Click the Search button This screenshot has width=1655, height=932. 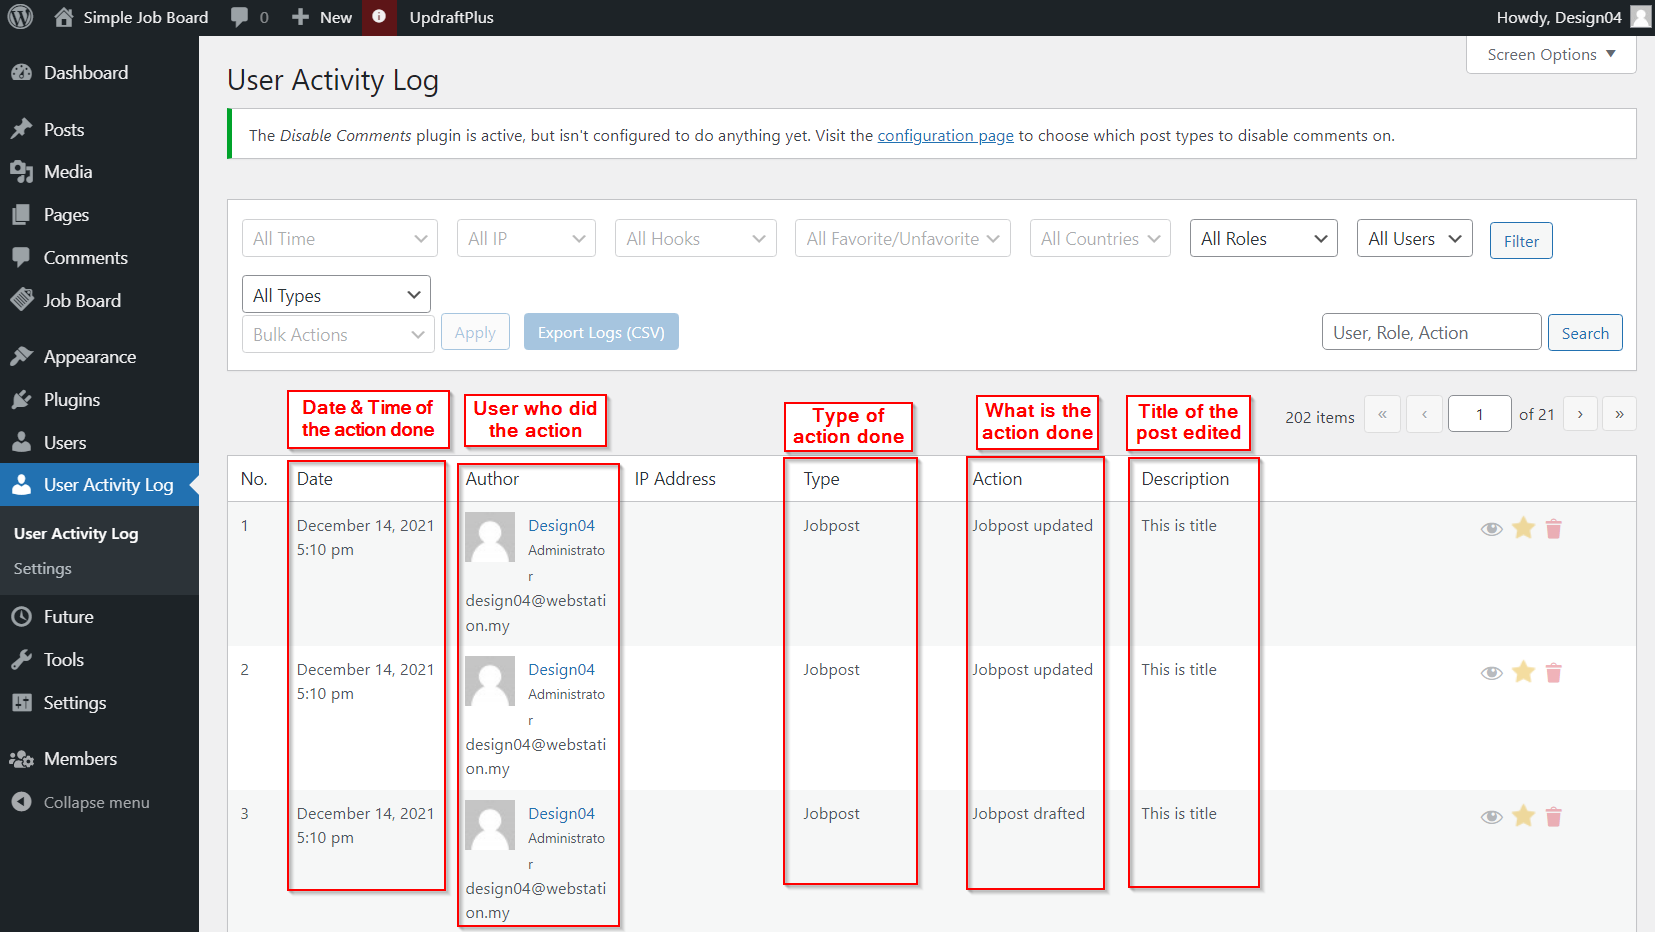1585,333
